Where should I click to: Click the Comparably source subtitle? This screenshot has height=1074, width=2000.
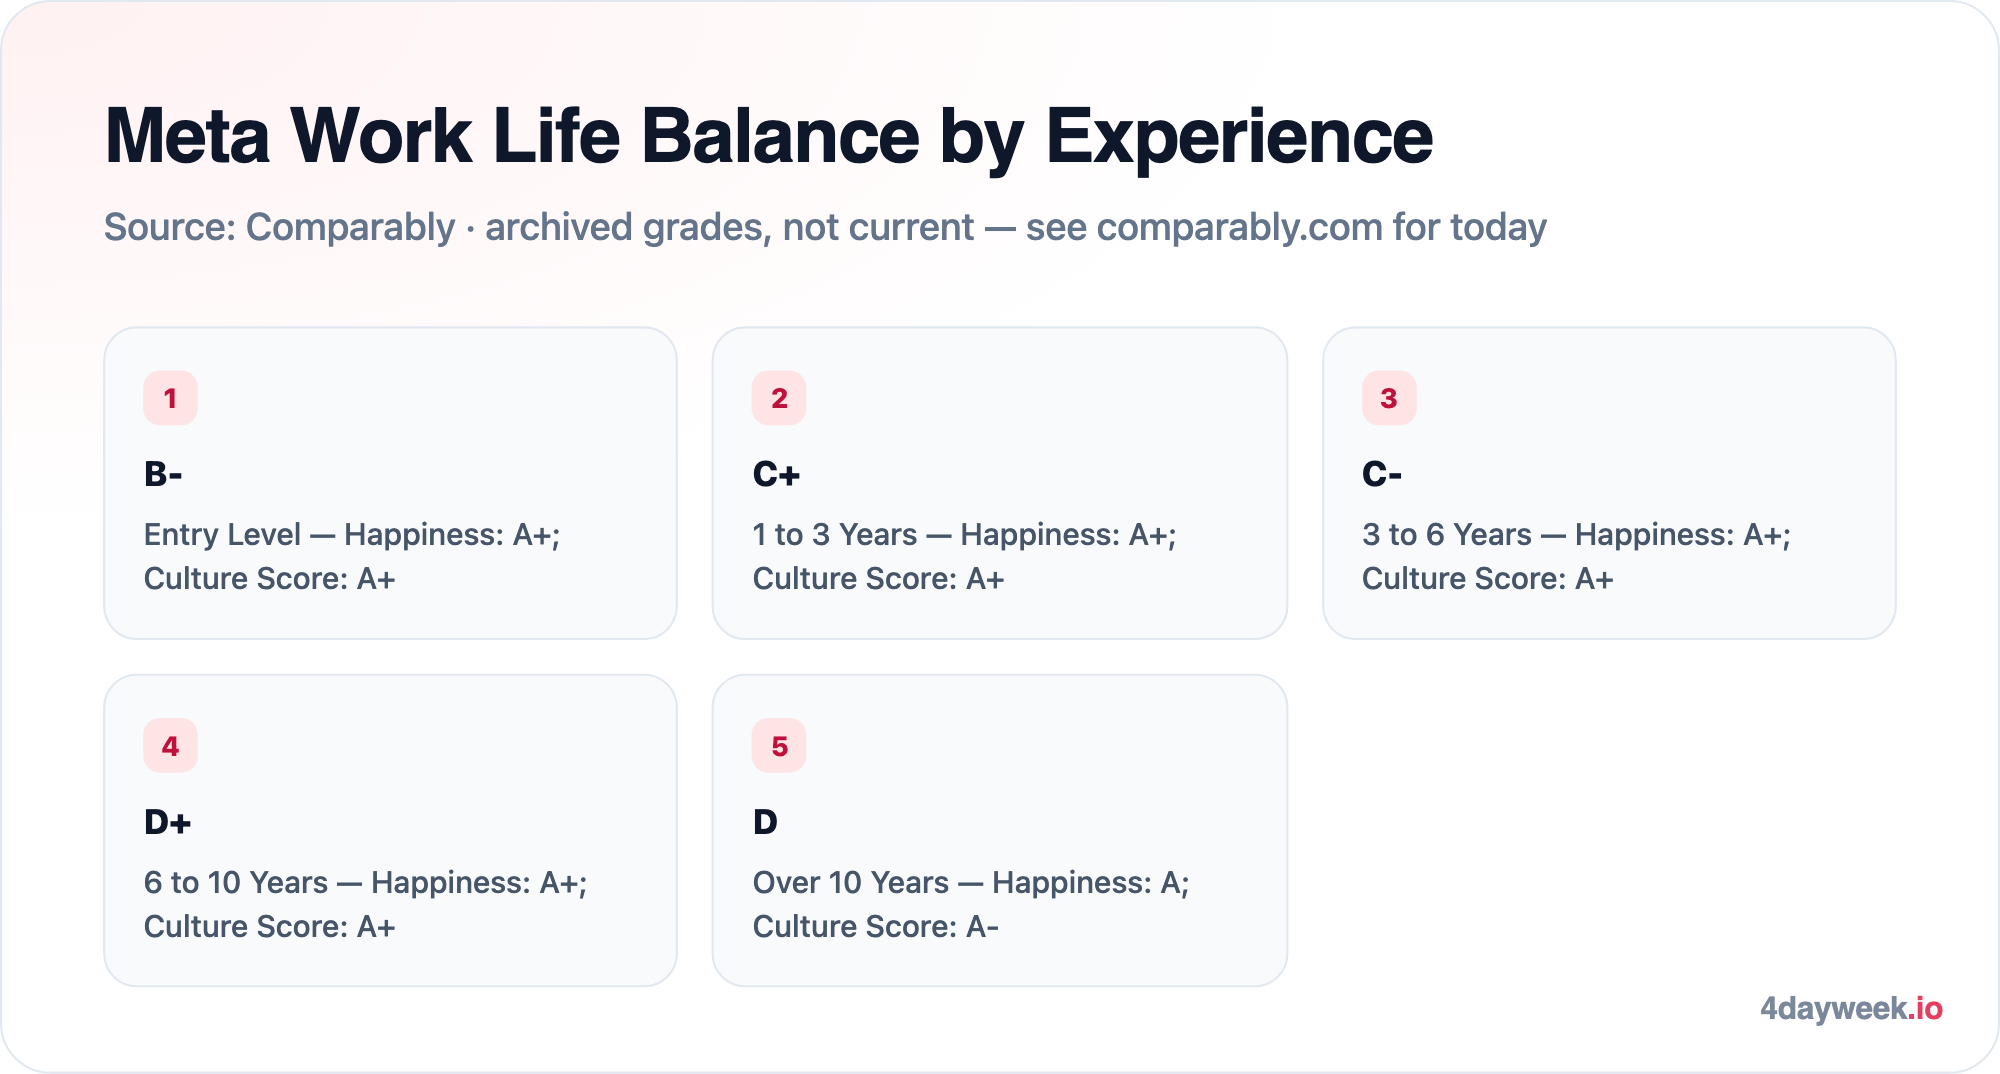tap(825, 227)
